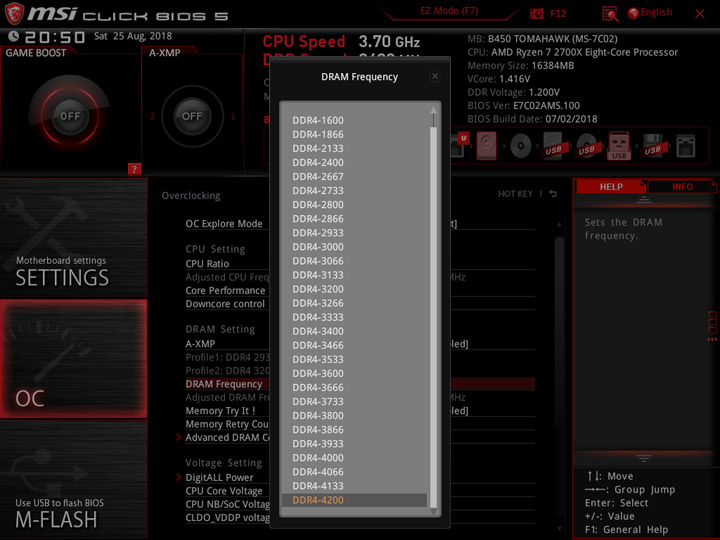Switch to EZ Mode (F7)

click(449, 11)
